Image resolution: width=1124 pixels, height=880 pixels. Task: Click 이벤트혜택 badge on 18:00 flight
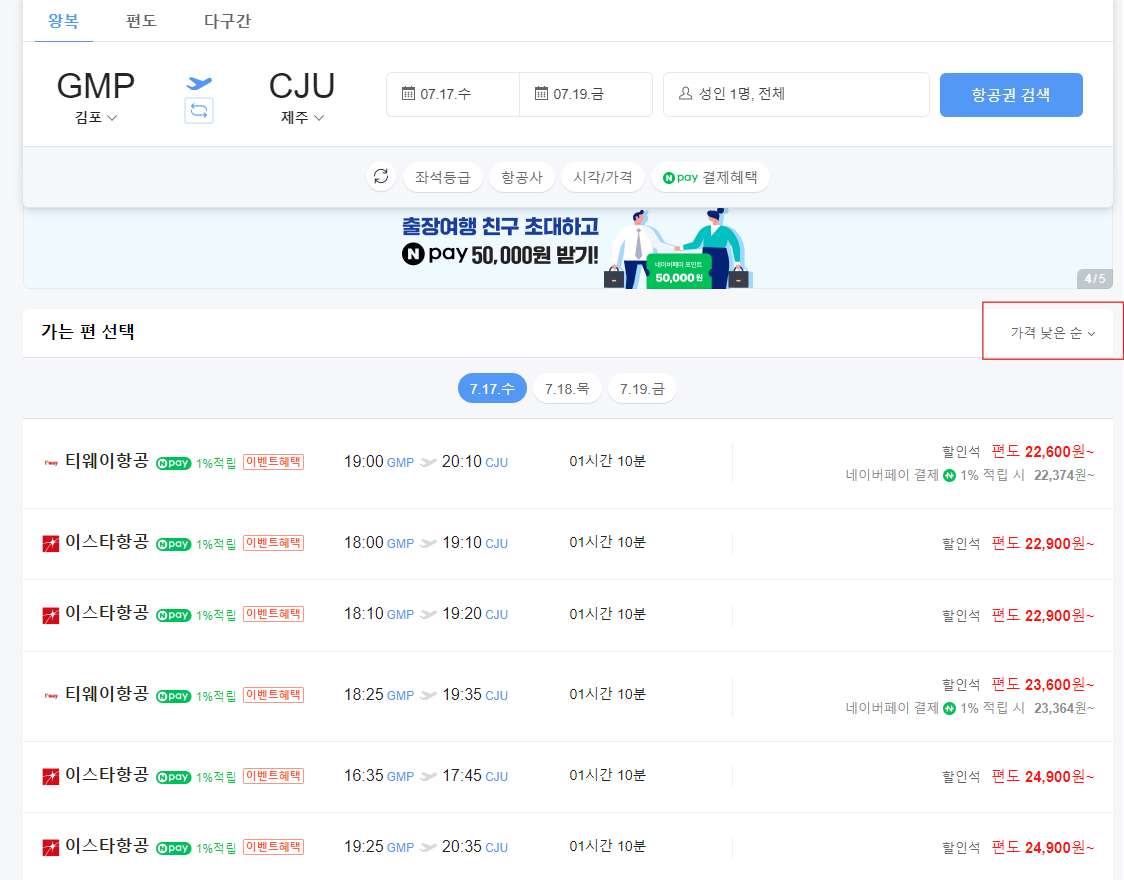click(273, 543)
